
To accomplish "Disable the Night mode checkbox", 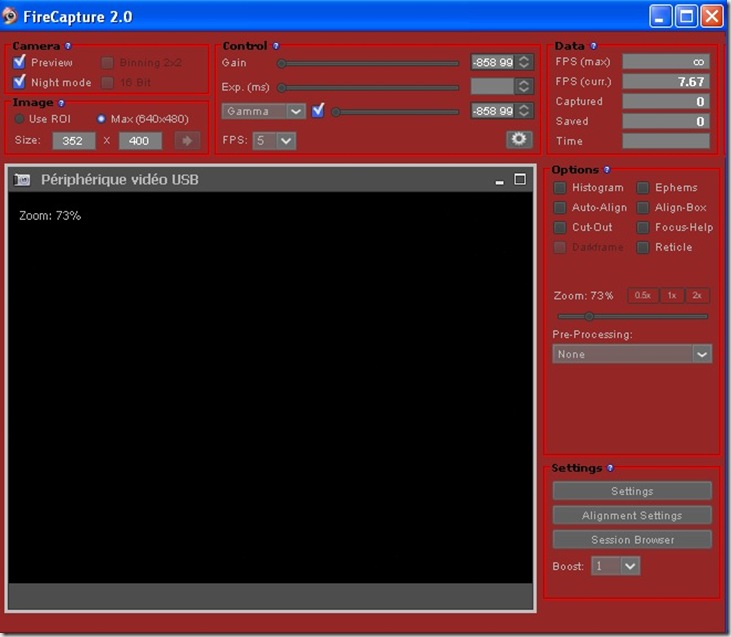I will [x=19, y=82].
